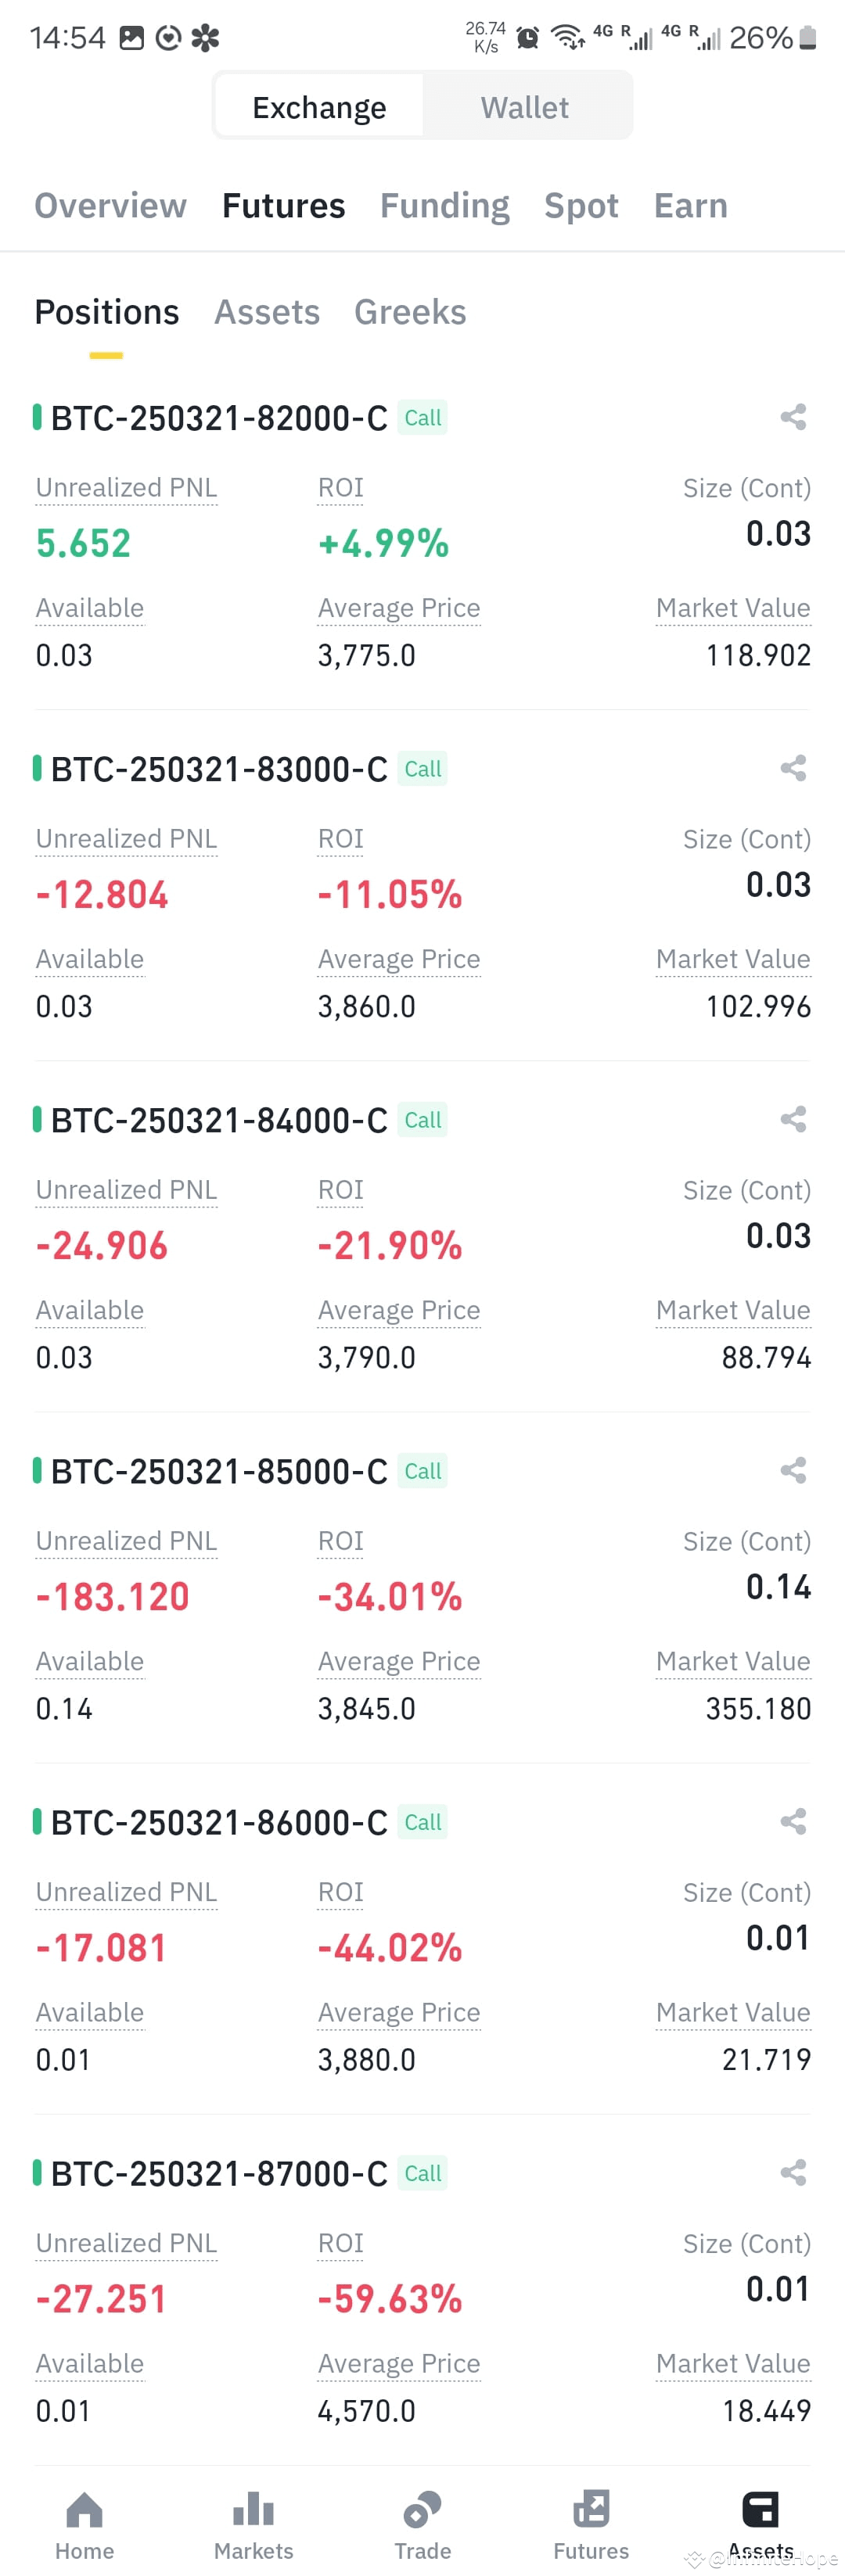This screenshot has height=2576, width=845.
Task: Open position BTC-250321-84000-C details
Action: coord(217,1120)
